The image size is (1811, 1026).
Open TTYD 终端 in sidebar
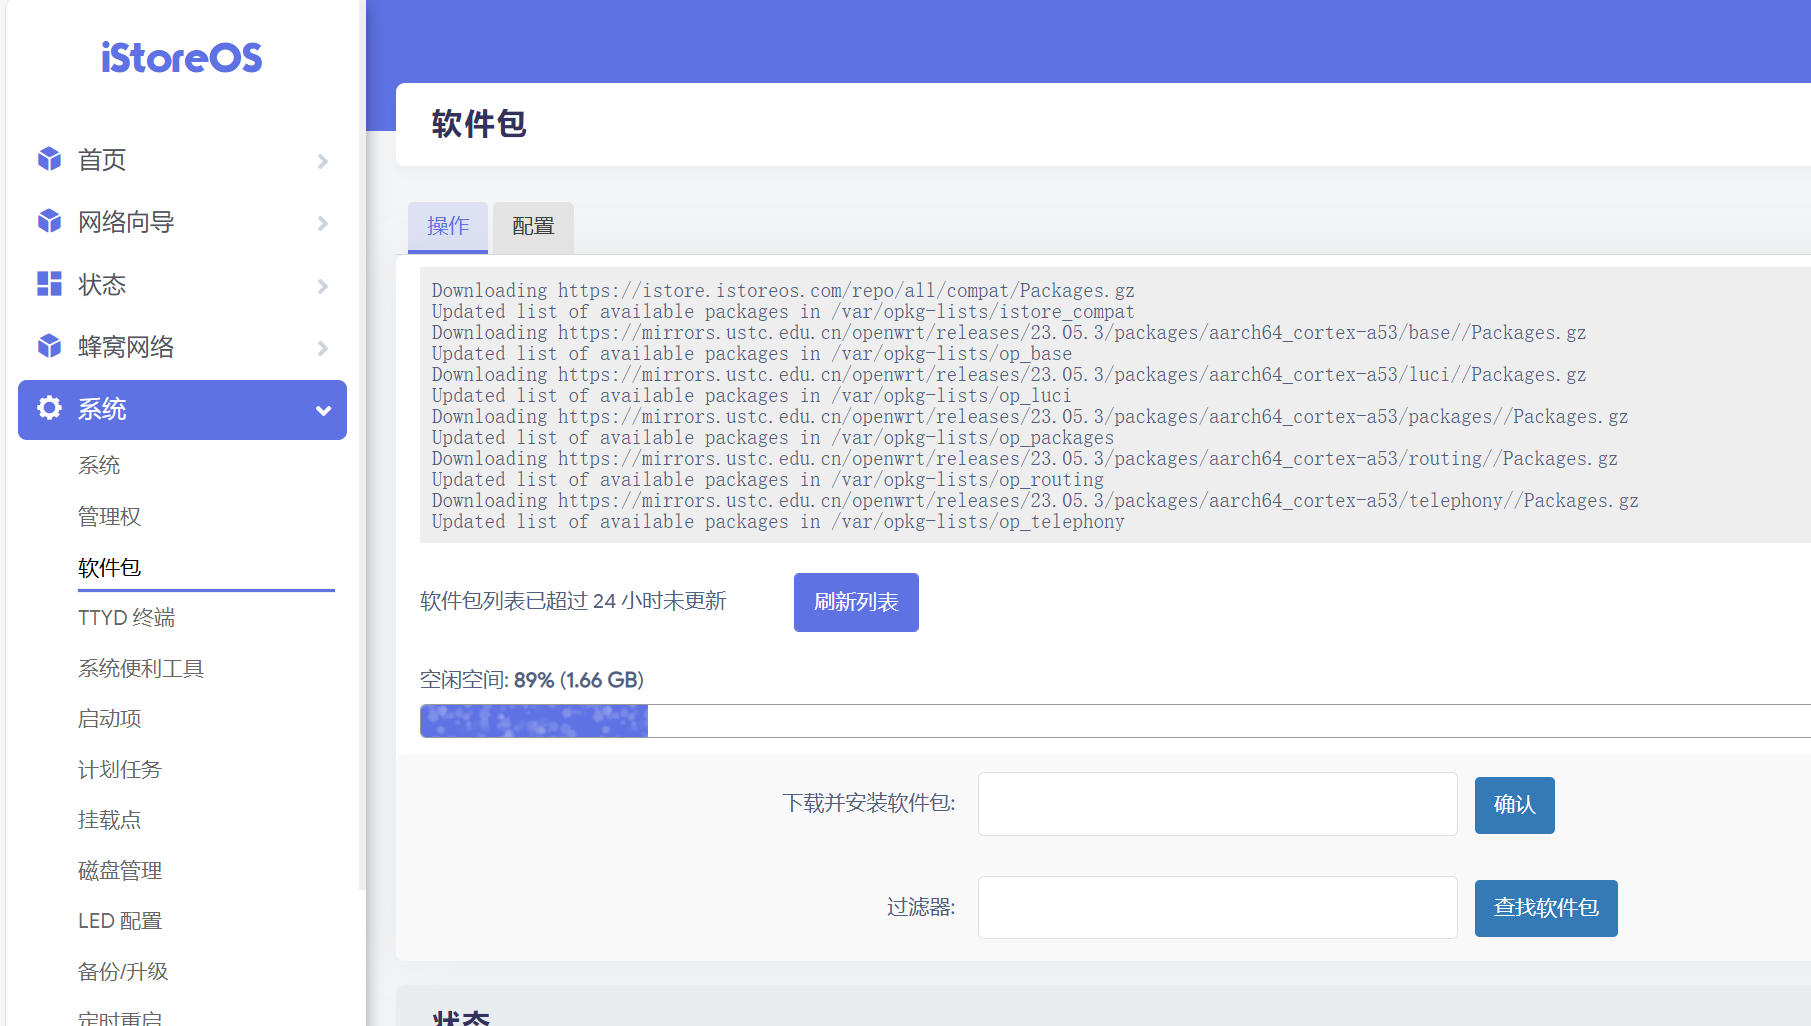[x=126, y=618]
